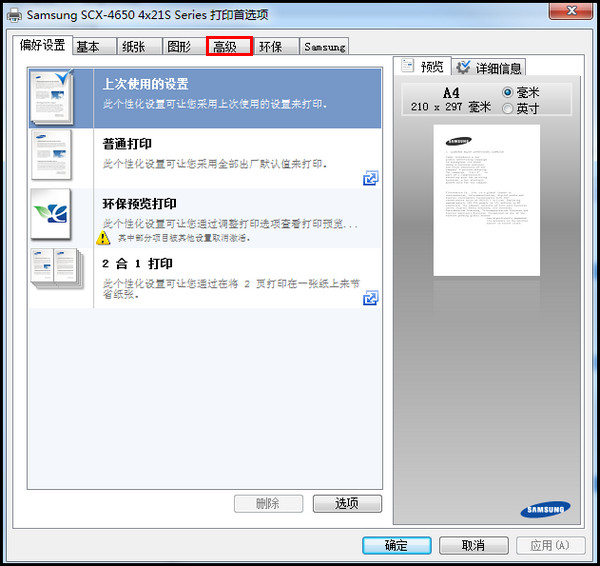This screenshot has height=566, width=600.
Task: Select the 偏好设置 tab
Action: coord(42,45)
